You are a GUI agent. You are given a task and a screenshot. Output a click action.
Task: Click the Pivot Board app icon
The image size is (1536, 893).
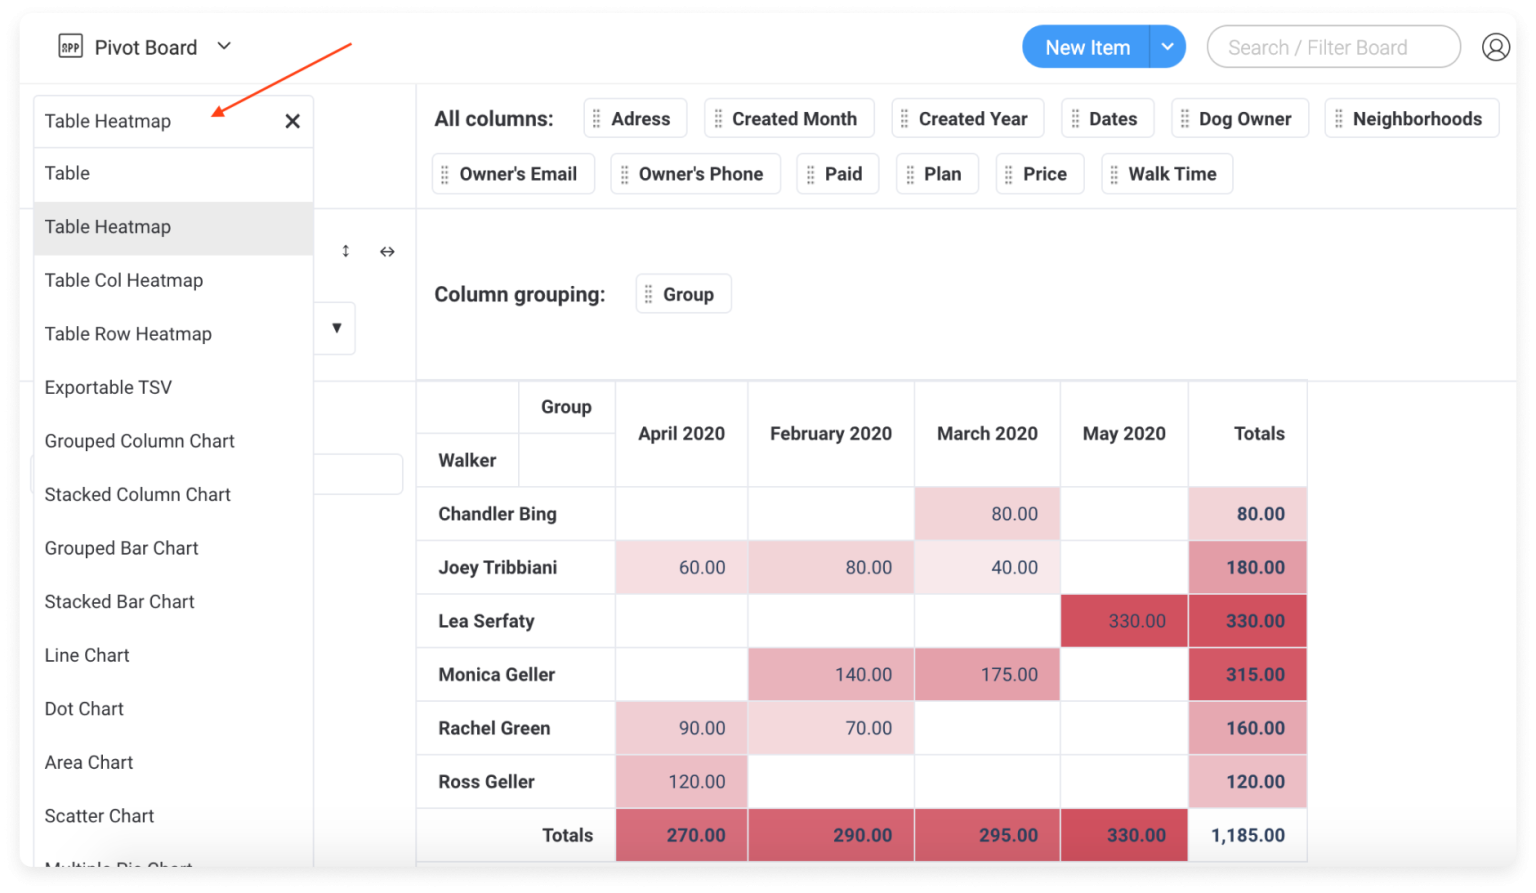(70, 47)
